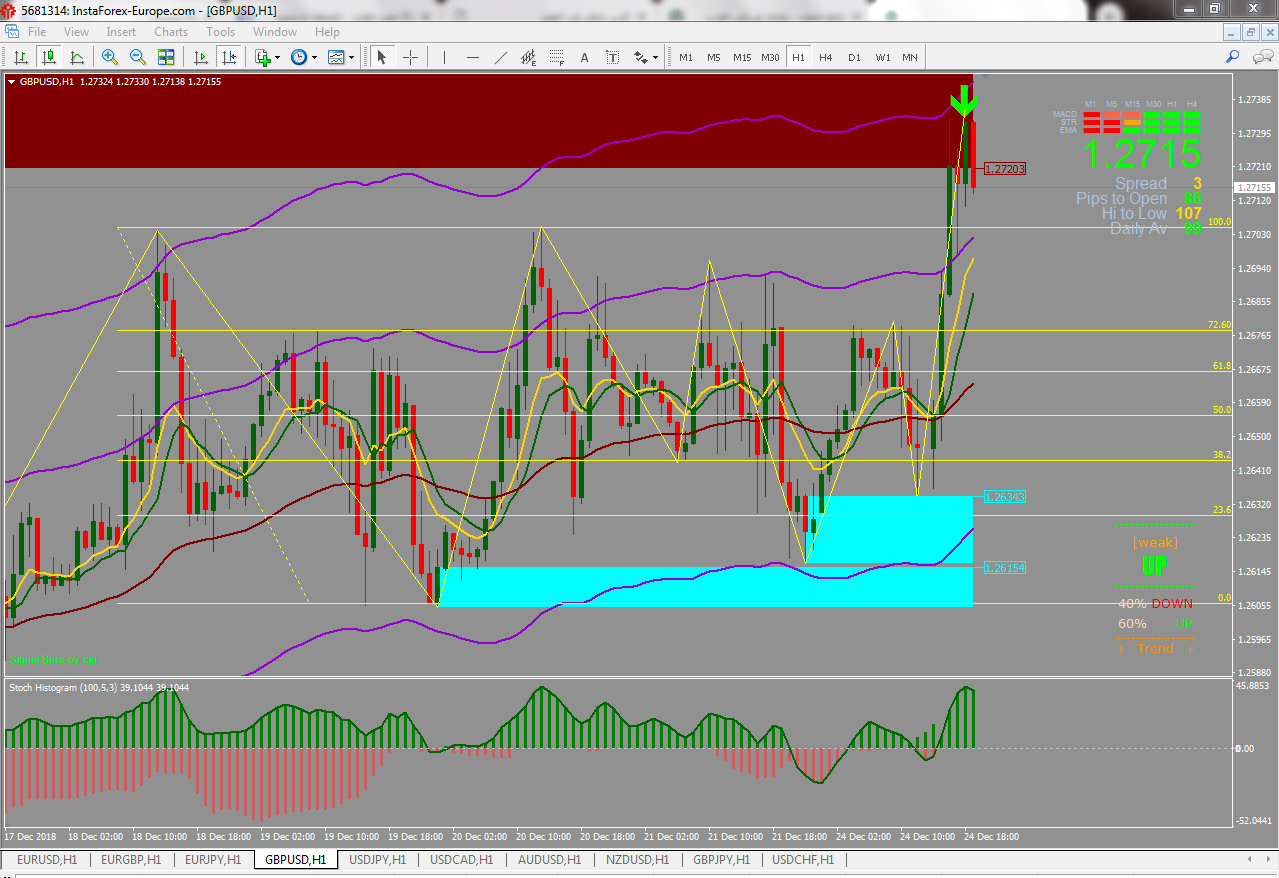Viewport: 1279px width, 878px height.
Task: Change timeframe to D1
Action: coord(854,58)
